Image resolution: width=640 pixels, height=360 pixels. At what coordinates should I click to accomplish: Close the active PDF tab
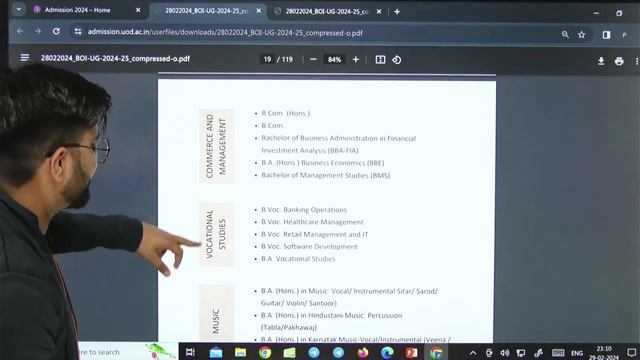[x=258, y=11]
